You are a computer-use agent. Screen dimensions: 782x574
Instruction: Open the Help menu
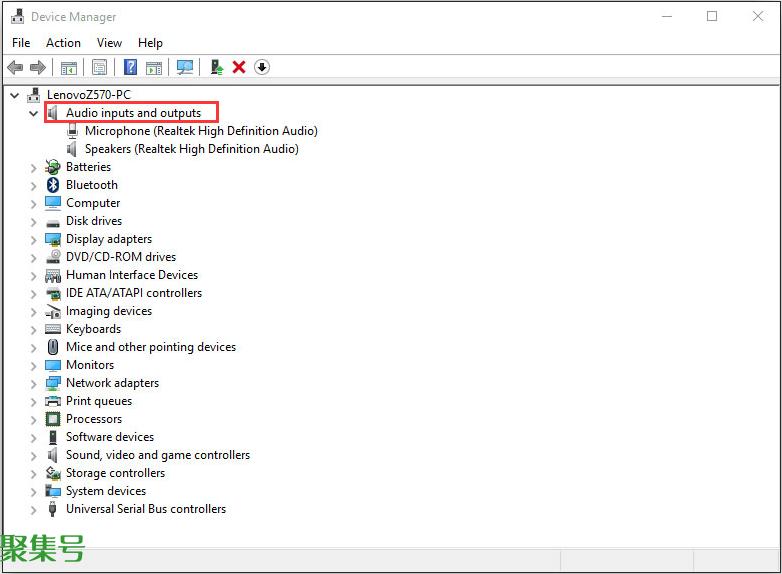tap(150, 43)
